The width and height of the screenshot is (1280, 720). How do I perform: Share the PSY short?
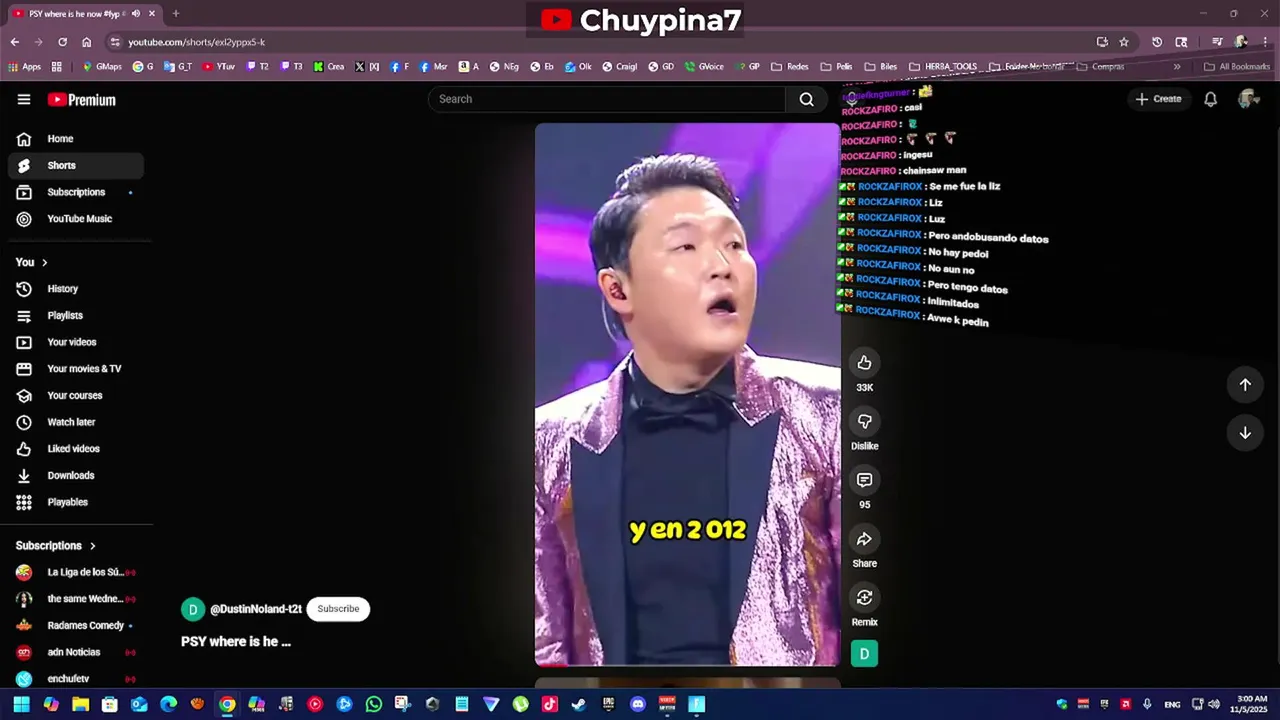tap(864, 539)
